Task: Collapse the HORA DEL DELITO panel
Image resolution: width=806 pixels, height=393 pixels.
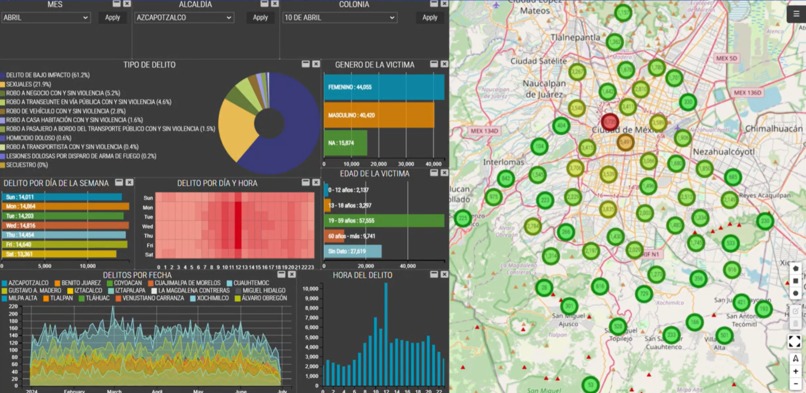Action: [x=434, y=275]
